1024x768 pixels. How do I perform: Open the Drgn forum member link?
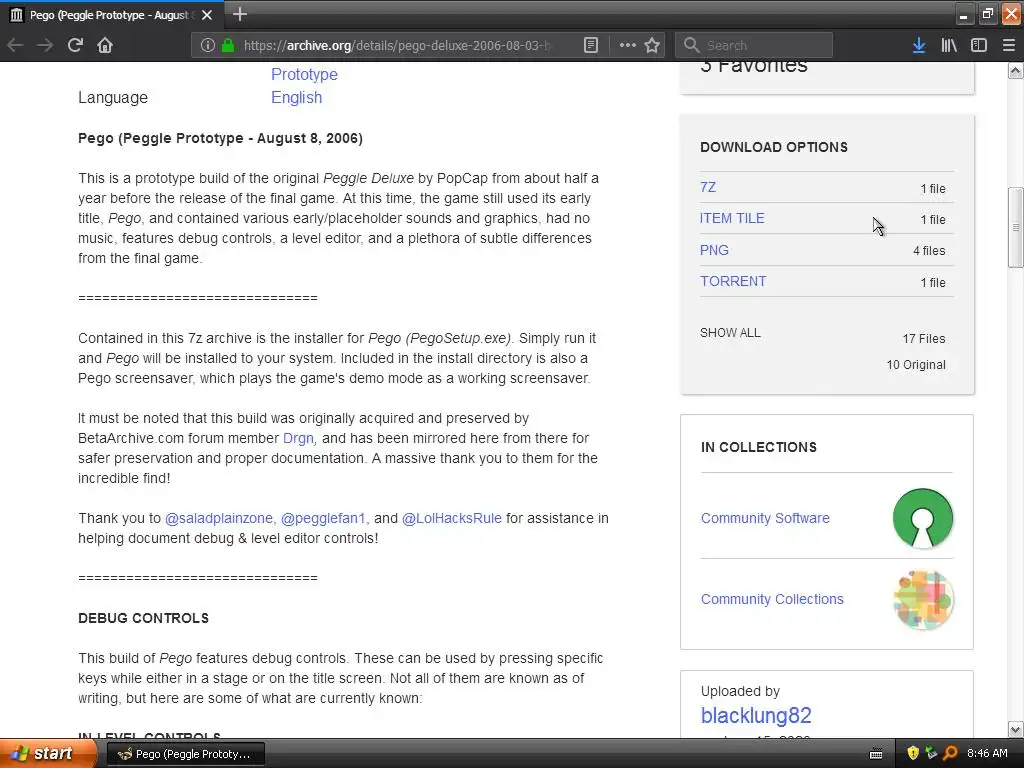click(x=298, y=438)
